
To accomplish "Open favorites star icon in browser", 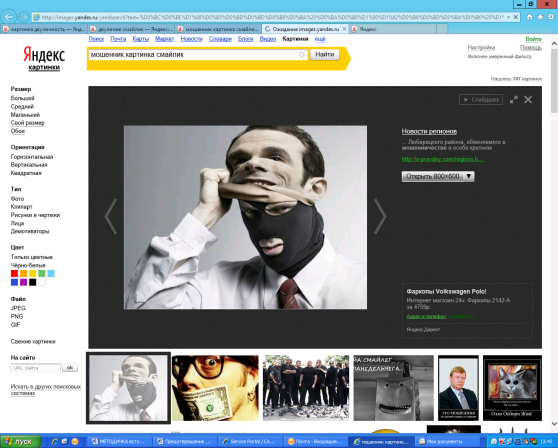I will tap(540, 17).
